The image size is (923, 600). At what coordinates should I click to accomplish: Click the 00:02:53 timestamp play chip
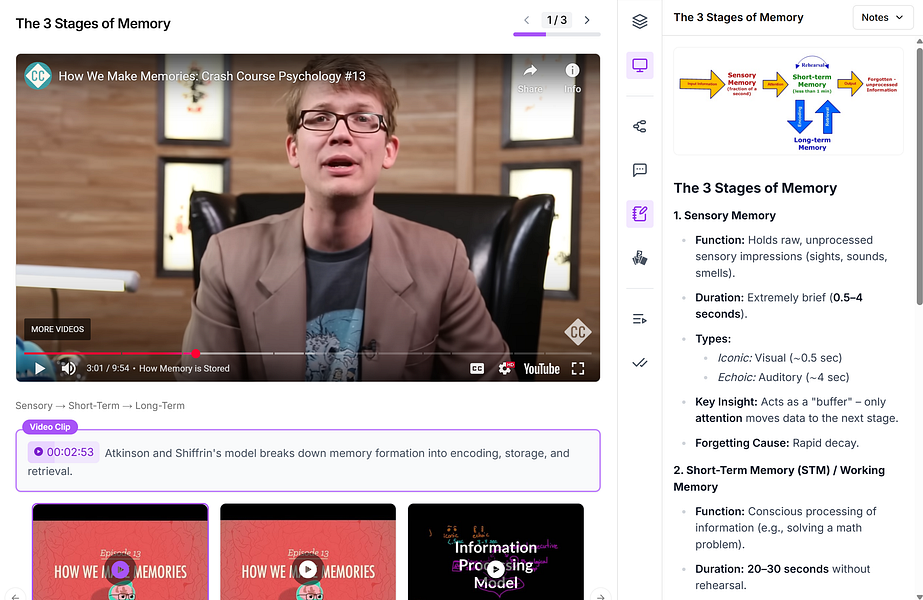[64, 452]
